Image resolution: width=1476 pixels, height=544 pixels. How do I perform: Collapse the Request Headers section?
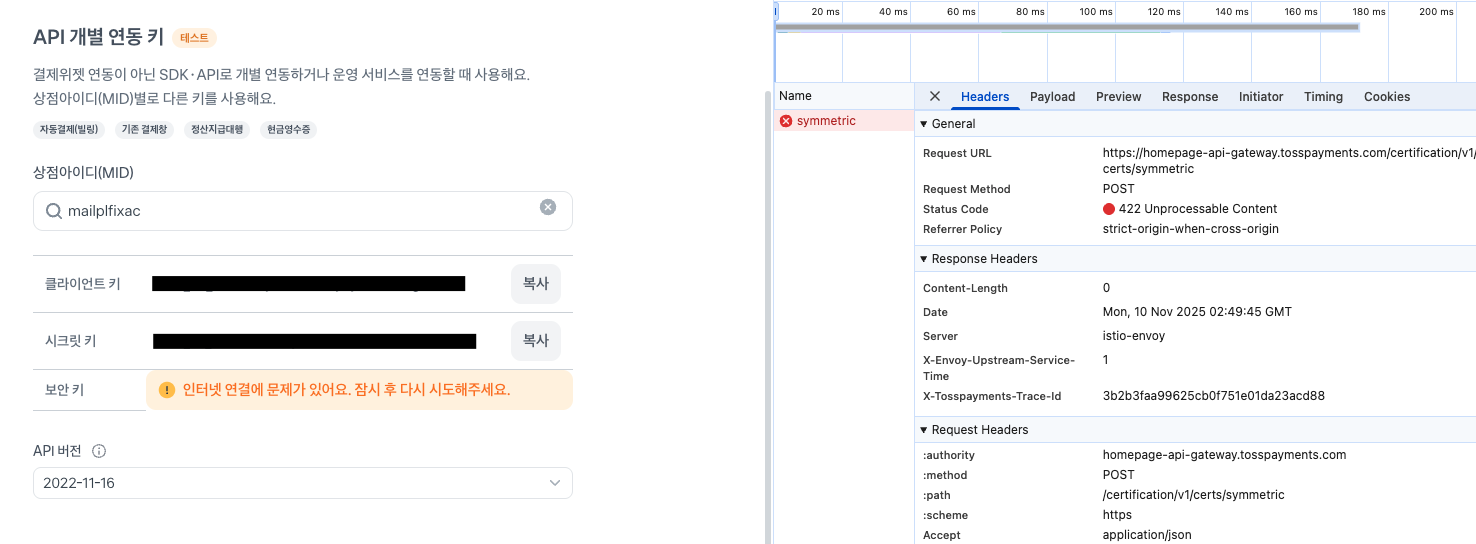(924, 430)
